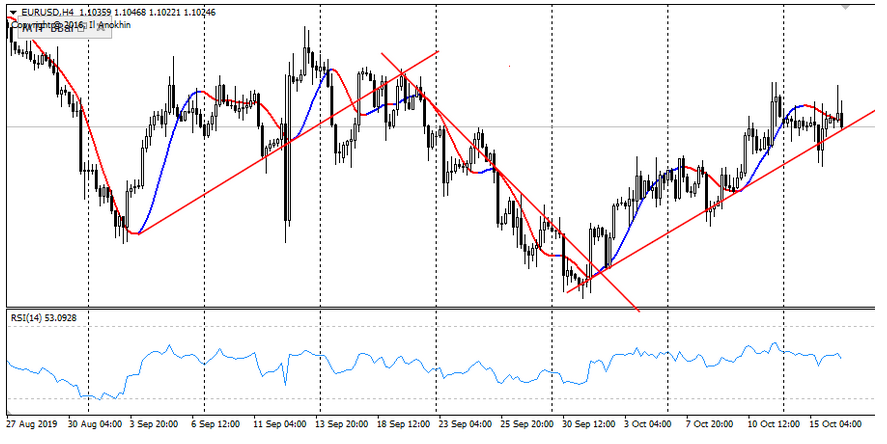Click the 30 Aug 04:00 time label

coord(98,424)
